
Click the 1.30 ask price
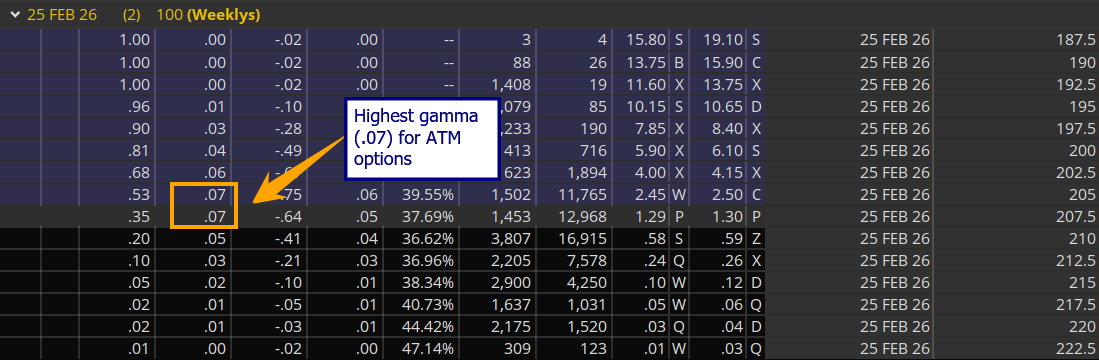click(x=728, y=217)
